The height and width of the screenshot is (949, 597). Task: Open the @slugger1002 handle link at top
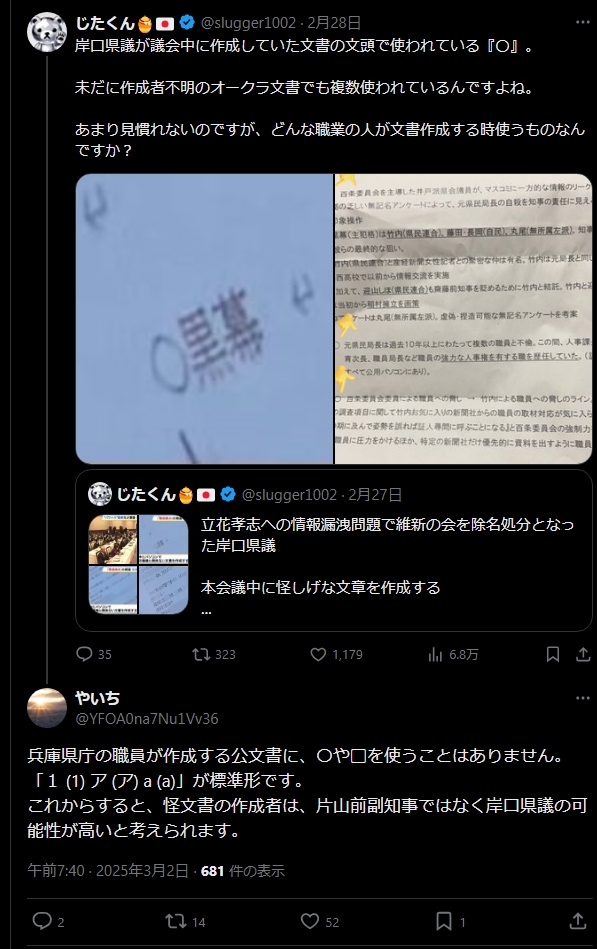pos(248,23)
